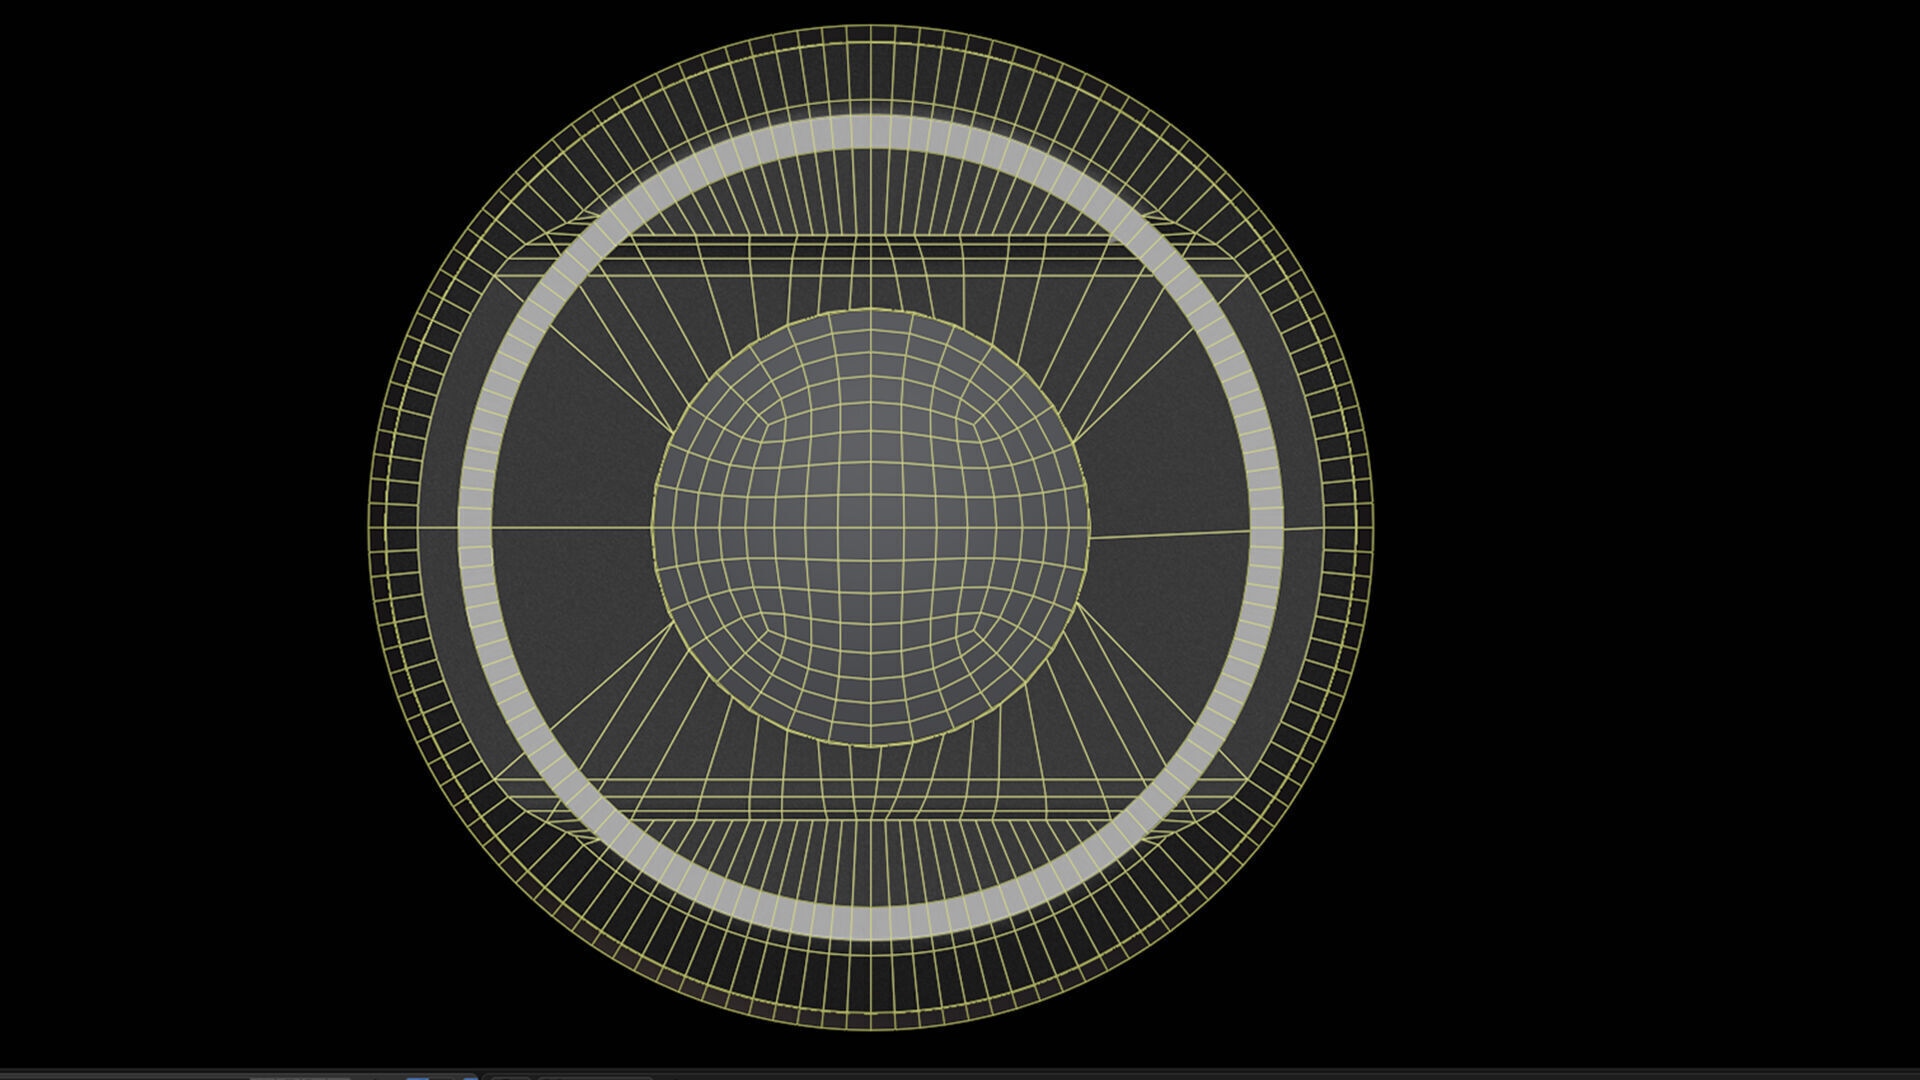The width and height of the screenshot is (1920, 1080).
Task: Click the white ring's bottom section
Action: pyautogui.click(x=870, y=922)
